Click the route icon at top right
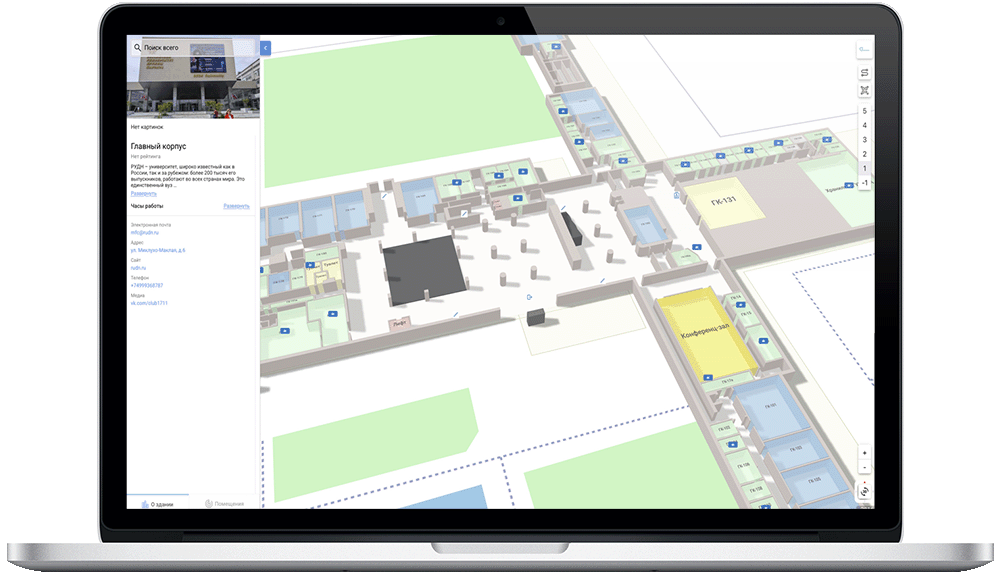Viewport: 1000px width, 572px height. (864, 48)
